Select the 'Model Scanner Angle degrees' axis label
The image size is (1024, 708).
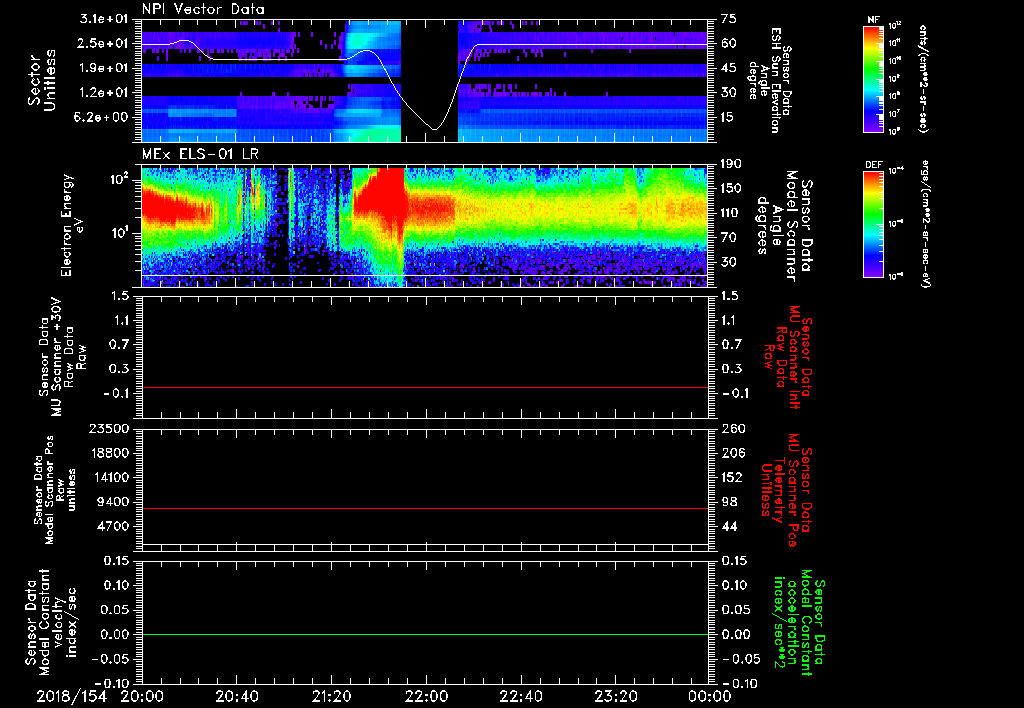point(785,226)
